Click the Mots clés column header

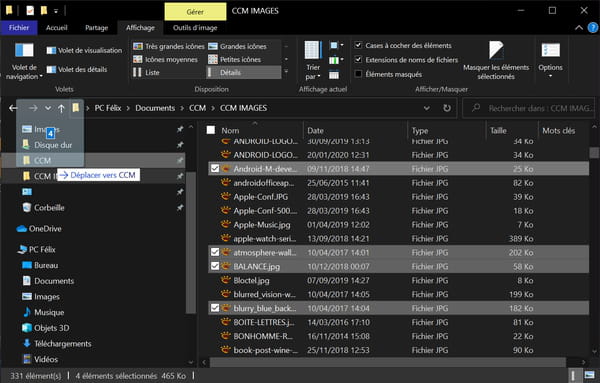(x=558, y=130)
